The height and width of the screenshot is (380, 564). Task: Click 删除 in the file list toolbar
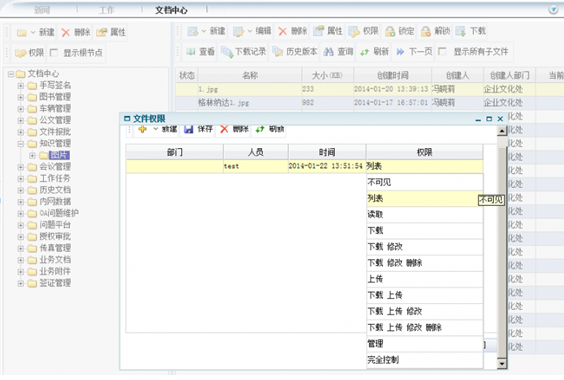[x=293, y=31]
